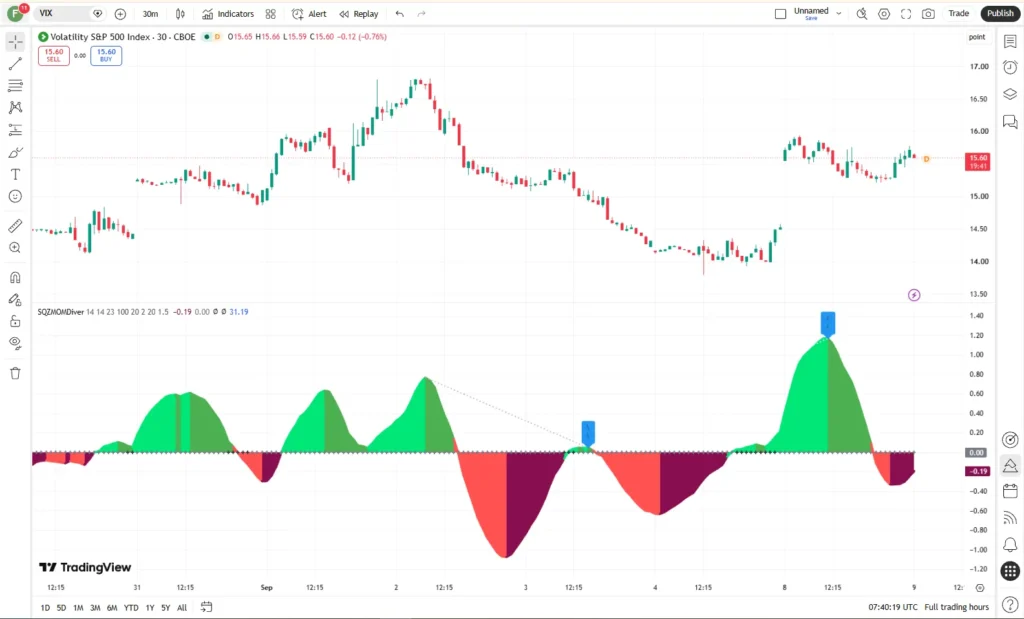Screen dimensions: 1024x619
Task: Select the 5Y date range
Action: pyautogui.click(x=165, y=608)
